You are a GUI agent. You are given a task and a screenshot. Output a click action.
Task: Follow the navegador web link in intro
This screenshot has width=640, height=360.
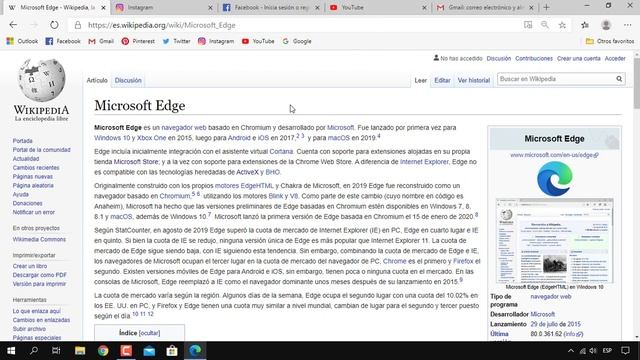click(x=184, y=128)
